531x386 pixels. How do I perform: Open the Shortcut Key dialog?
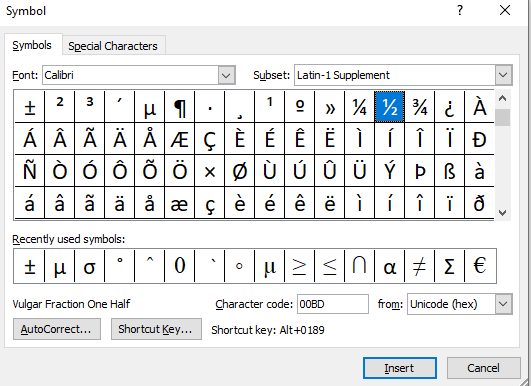point(156,329)
